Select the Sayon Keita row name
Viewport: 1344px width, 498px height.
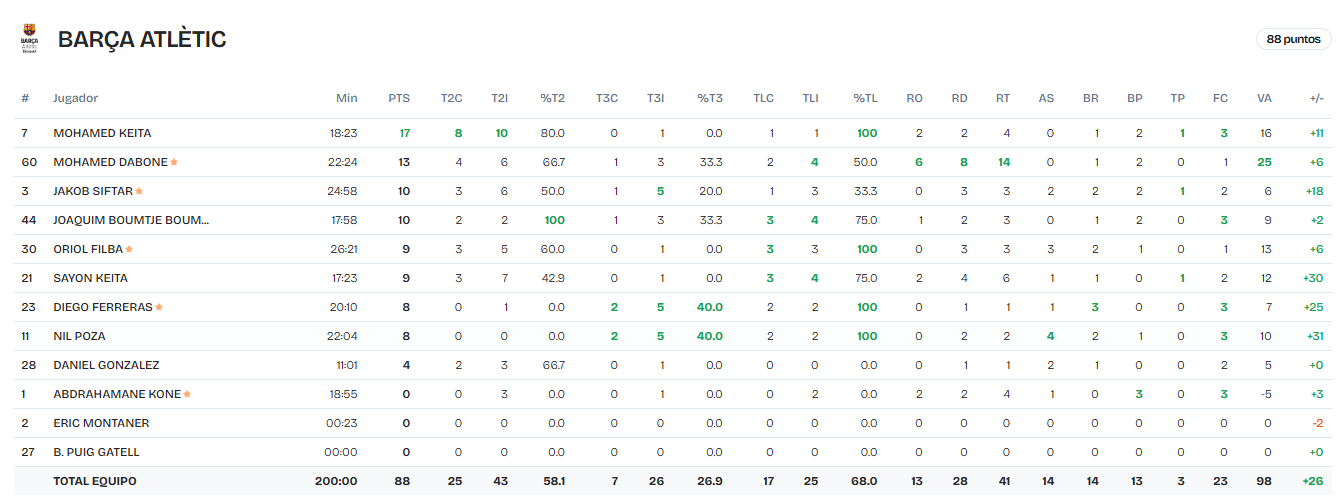(x=90, y=278)
